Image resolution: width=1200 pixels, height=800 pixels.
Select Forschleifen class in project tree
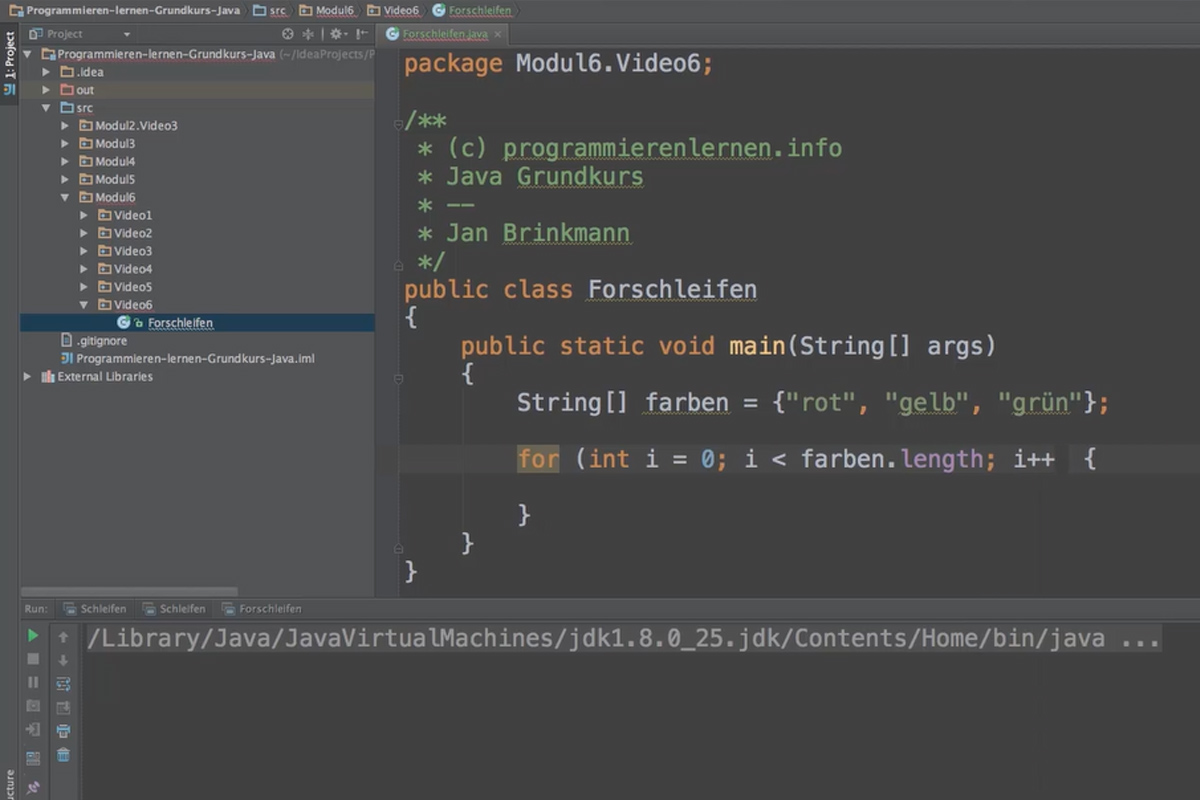[x=197, y=323]
